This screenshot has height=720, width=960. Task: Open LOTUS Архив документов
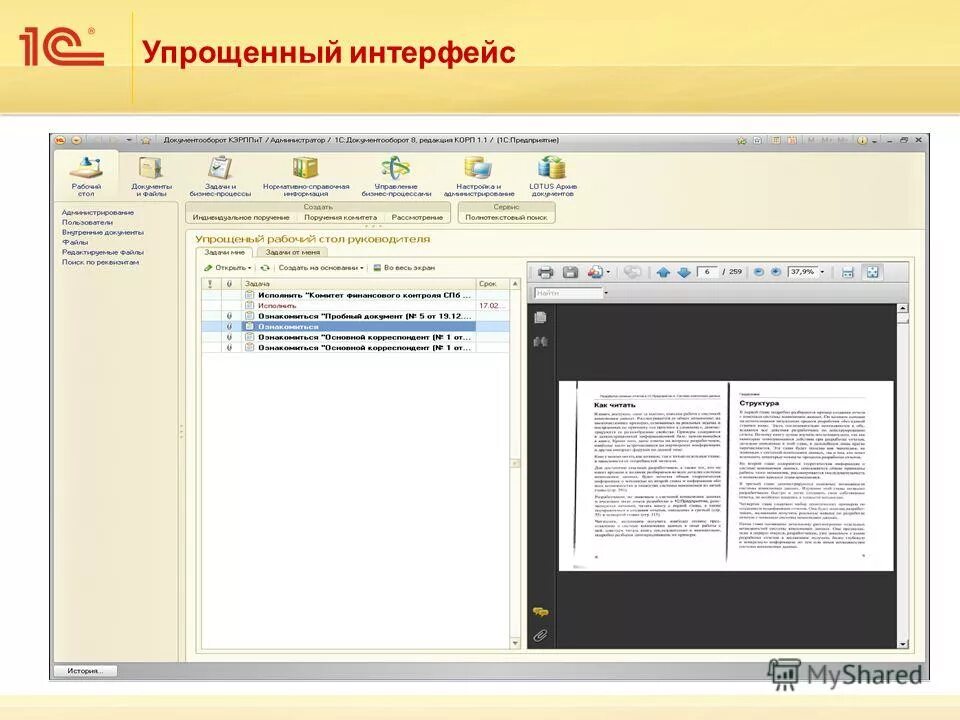[x=553, y=170]
